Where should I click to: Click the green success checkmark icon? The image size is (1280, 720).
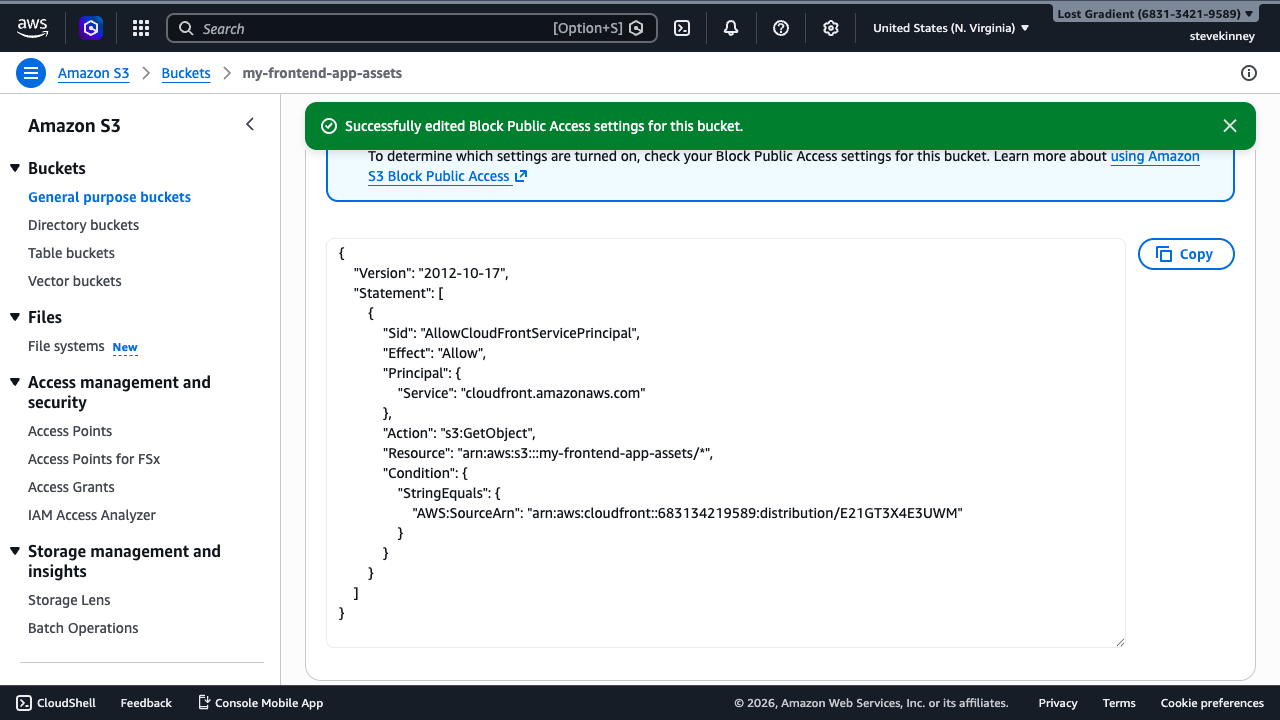(x=328, y=126)
